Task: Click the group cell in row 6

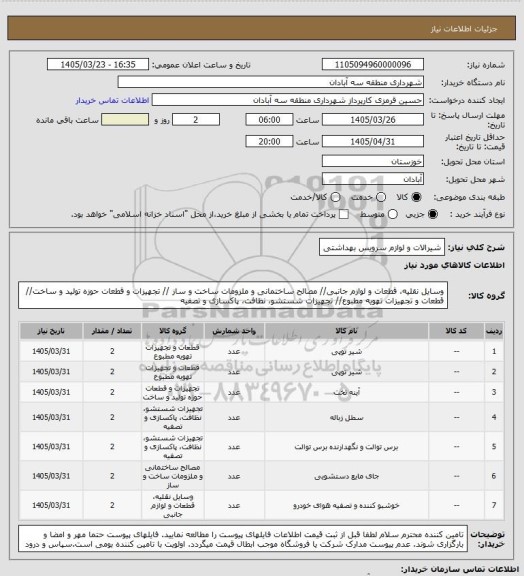Action: [173, 476]
